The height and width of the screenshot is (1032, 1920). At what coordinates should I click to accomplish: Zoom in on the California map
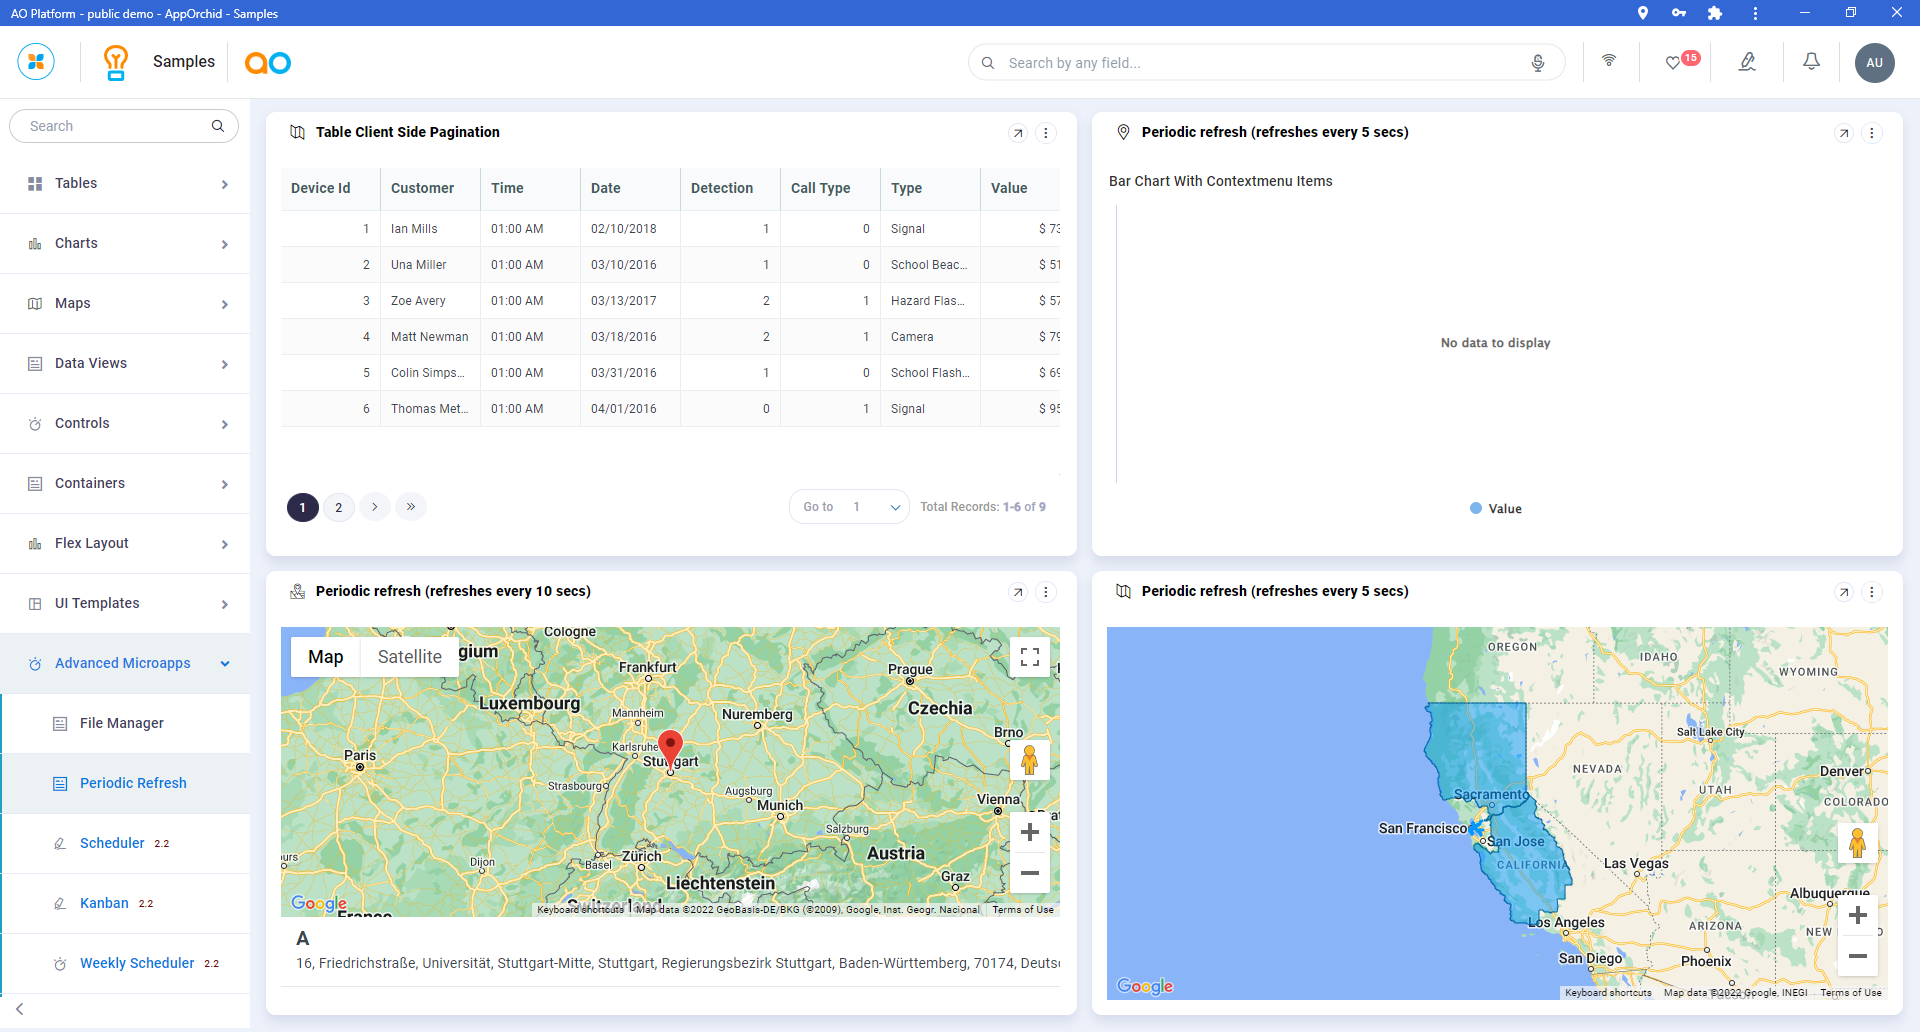(1857, 915)
